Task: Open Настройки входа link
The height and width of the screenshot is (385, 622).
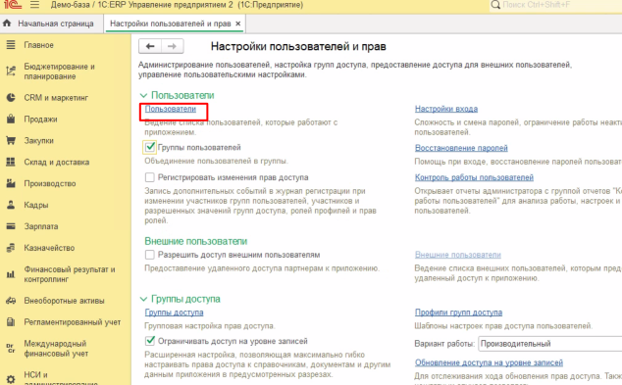Action: (x=446, y=109)
